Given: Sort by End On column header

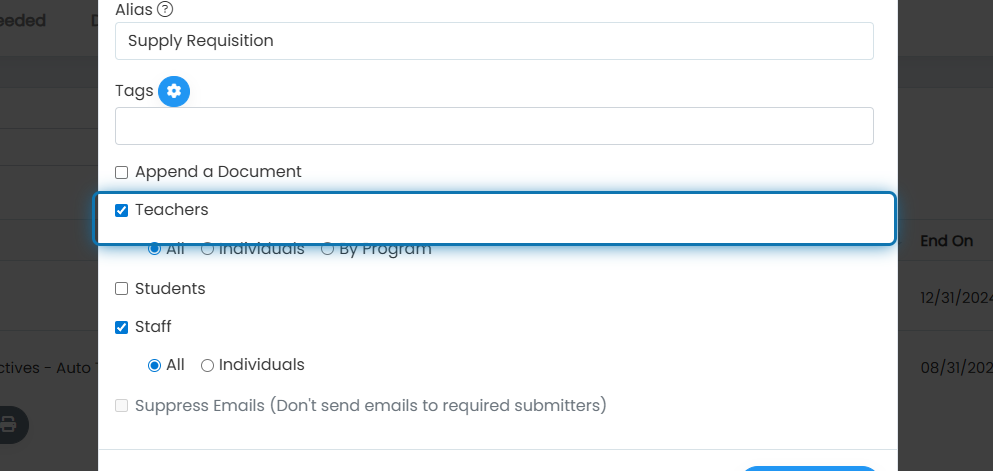Looking at the screenshot, I should click(946, 241).
